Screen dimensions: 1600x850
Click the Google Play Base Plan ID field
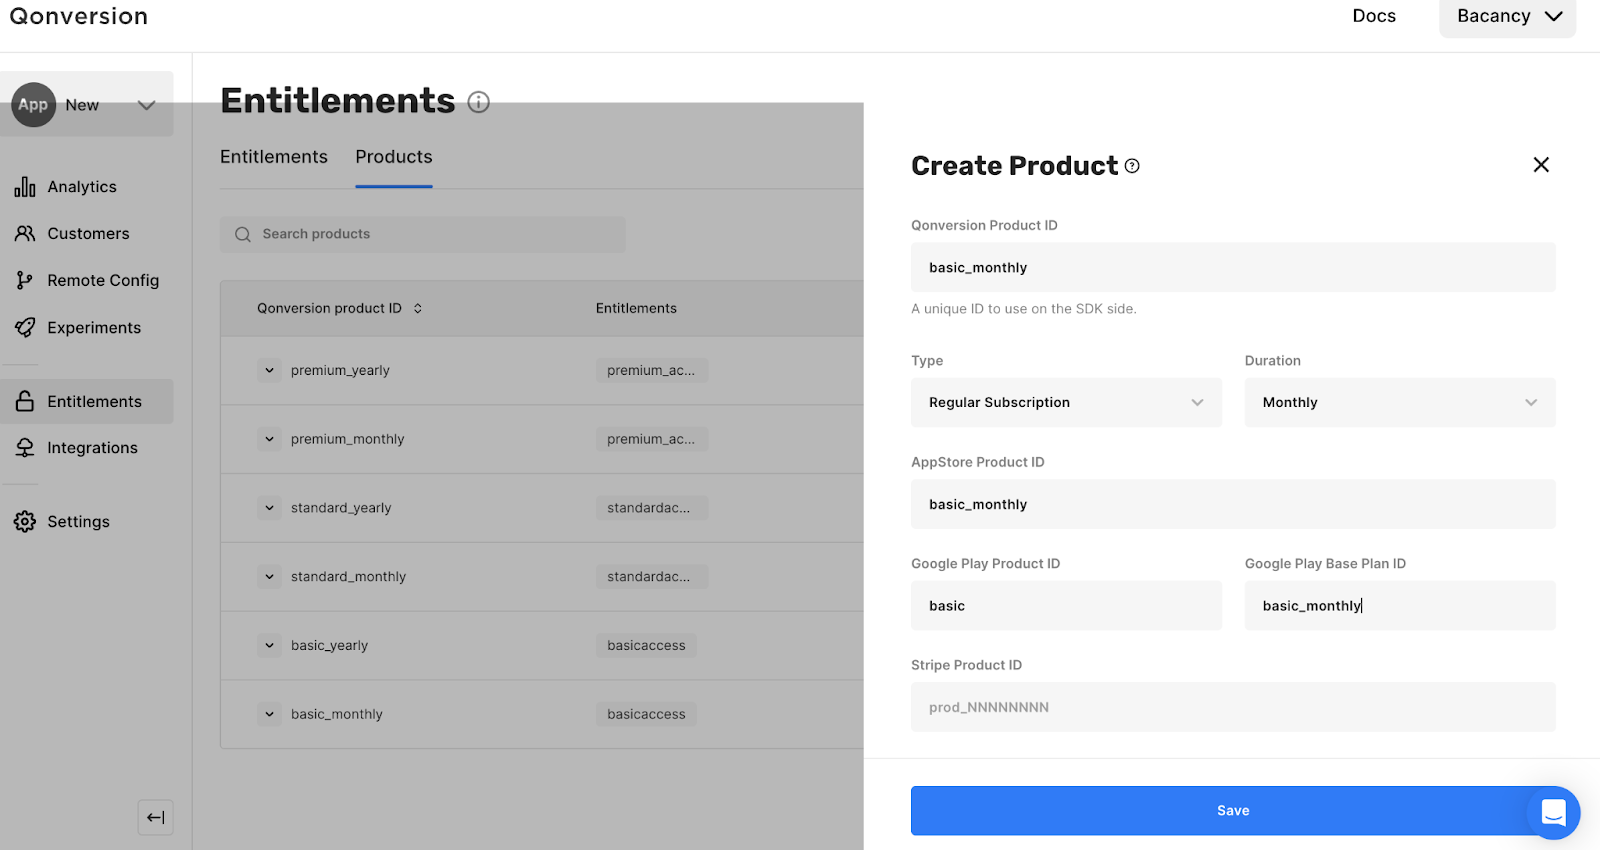[1400, 605]
